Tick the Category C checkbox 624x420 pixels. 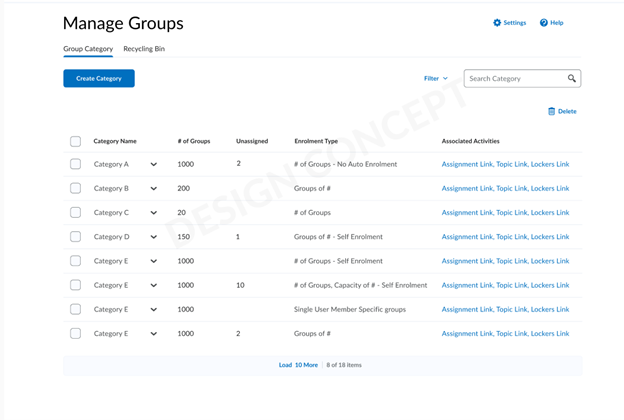pos(75,213)
